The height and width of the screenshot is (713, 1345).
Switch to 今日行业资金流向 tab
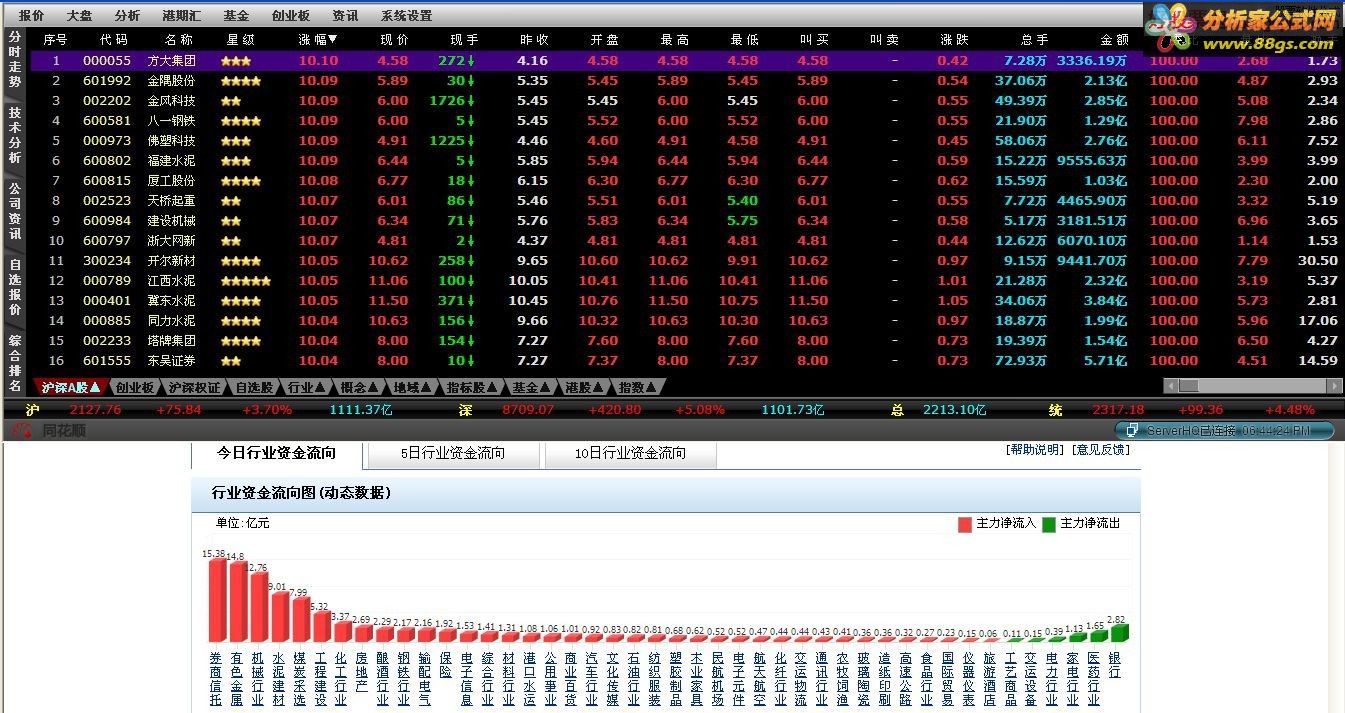[x=276, y=453]
